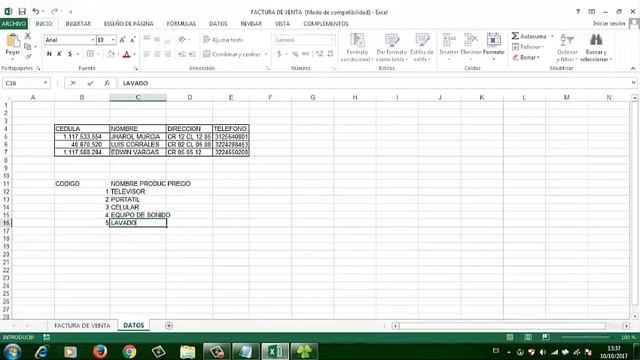Click the Formato cells icon
The image size is (640, 360).
click(x=493, y=41)
